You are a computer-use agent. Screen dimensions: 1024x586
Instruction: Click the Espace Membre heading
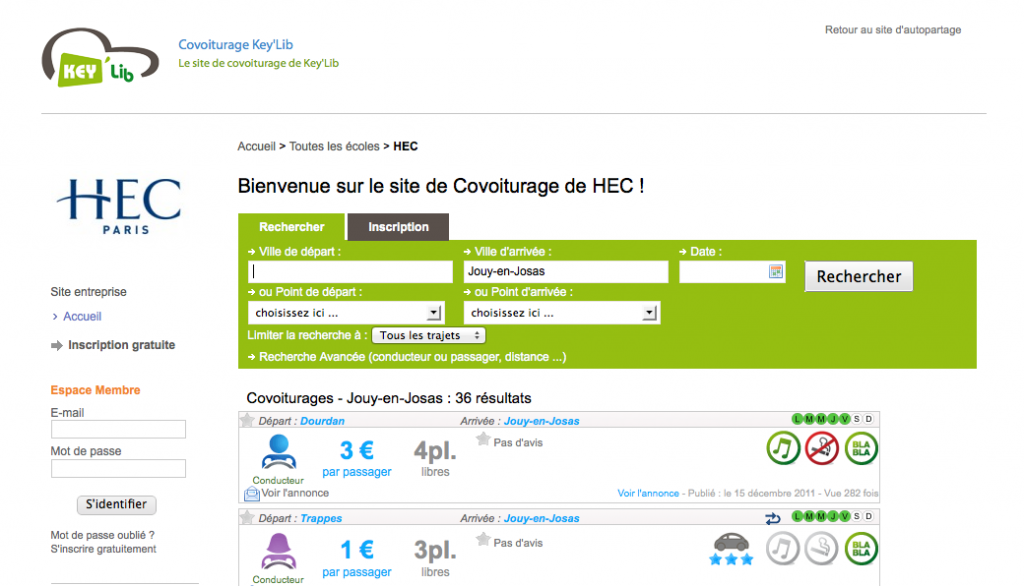click(95, 390)
